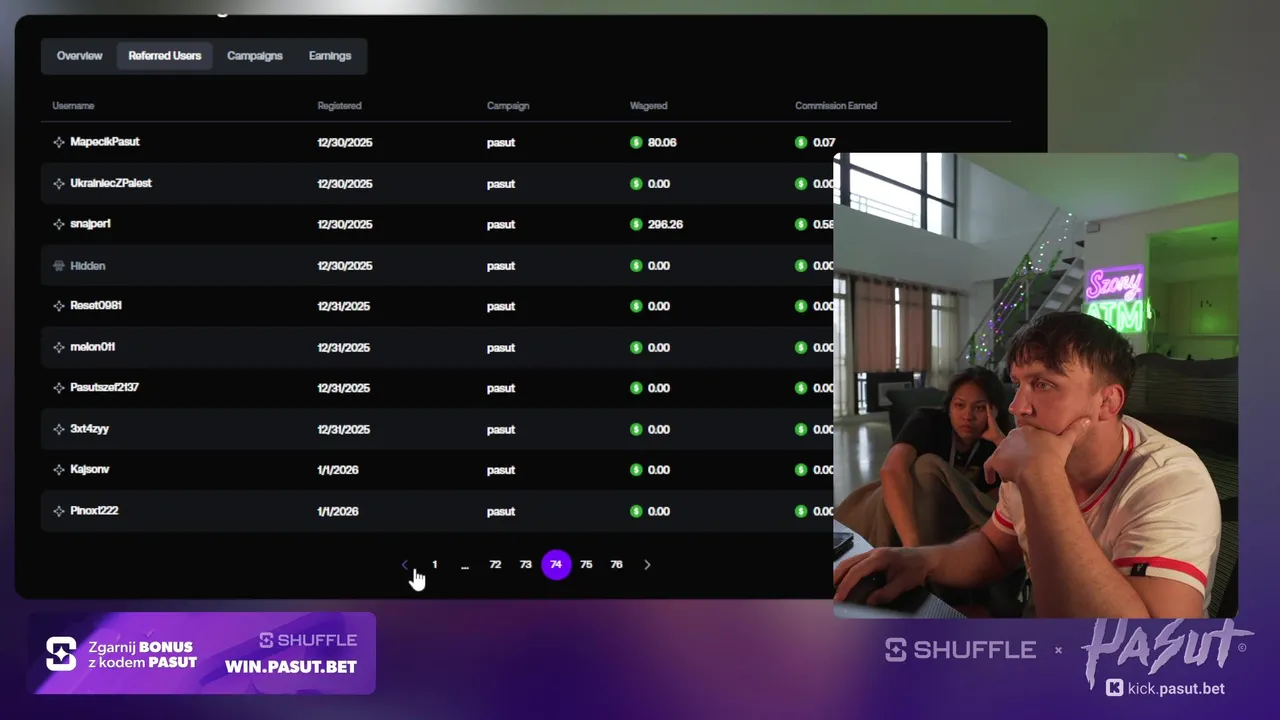
Task: Click the wagered coin icon in the Pinoxt222 row
Action: [636, 511]
